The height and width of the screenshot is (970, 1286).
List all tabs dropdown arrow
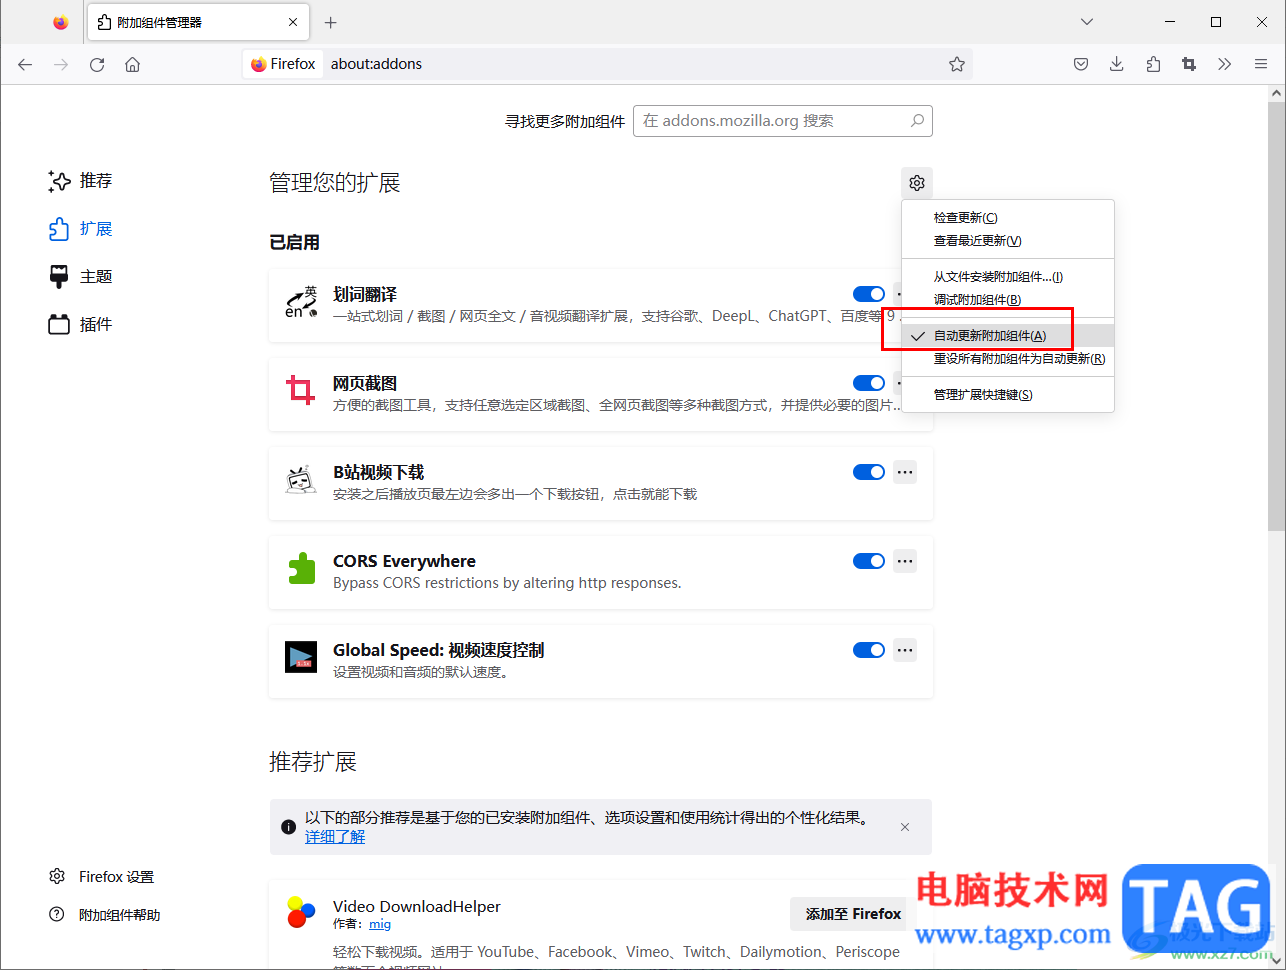[1087, 22]
